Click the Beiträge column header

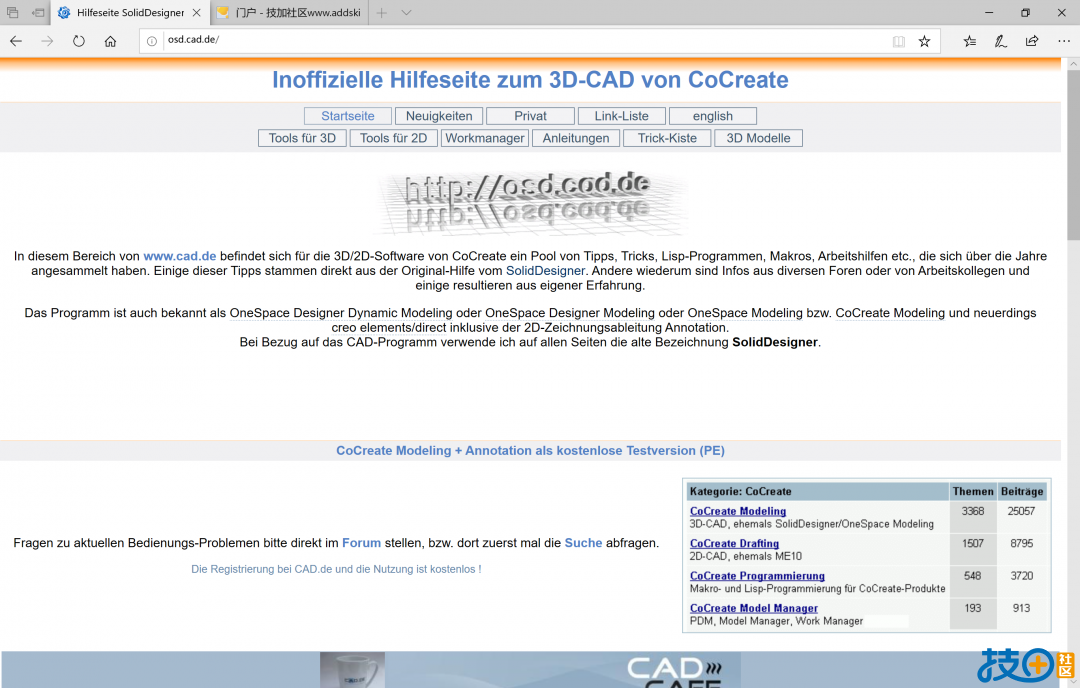pyautogui.click(x=1022, y=492)
